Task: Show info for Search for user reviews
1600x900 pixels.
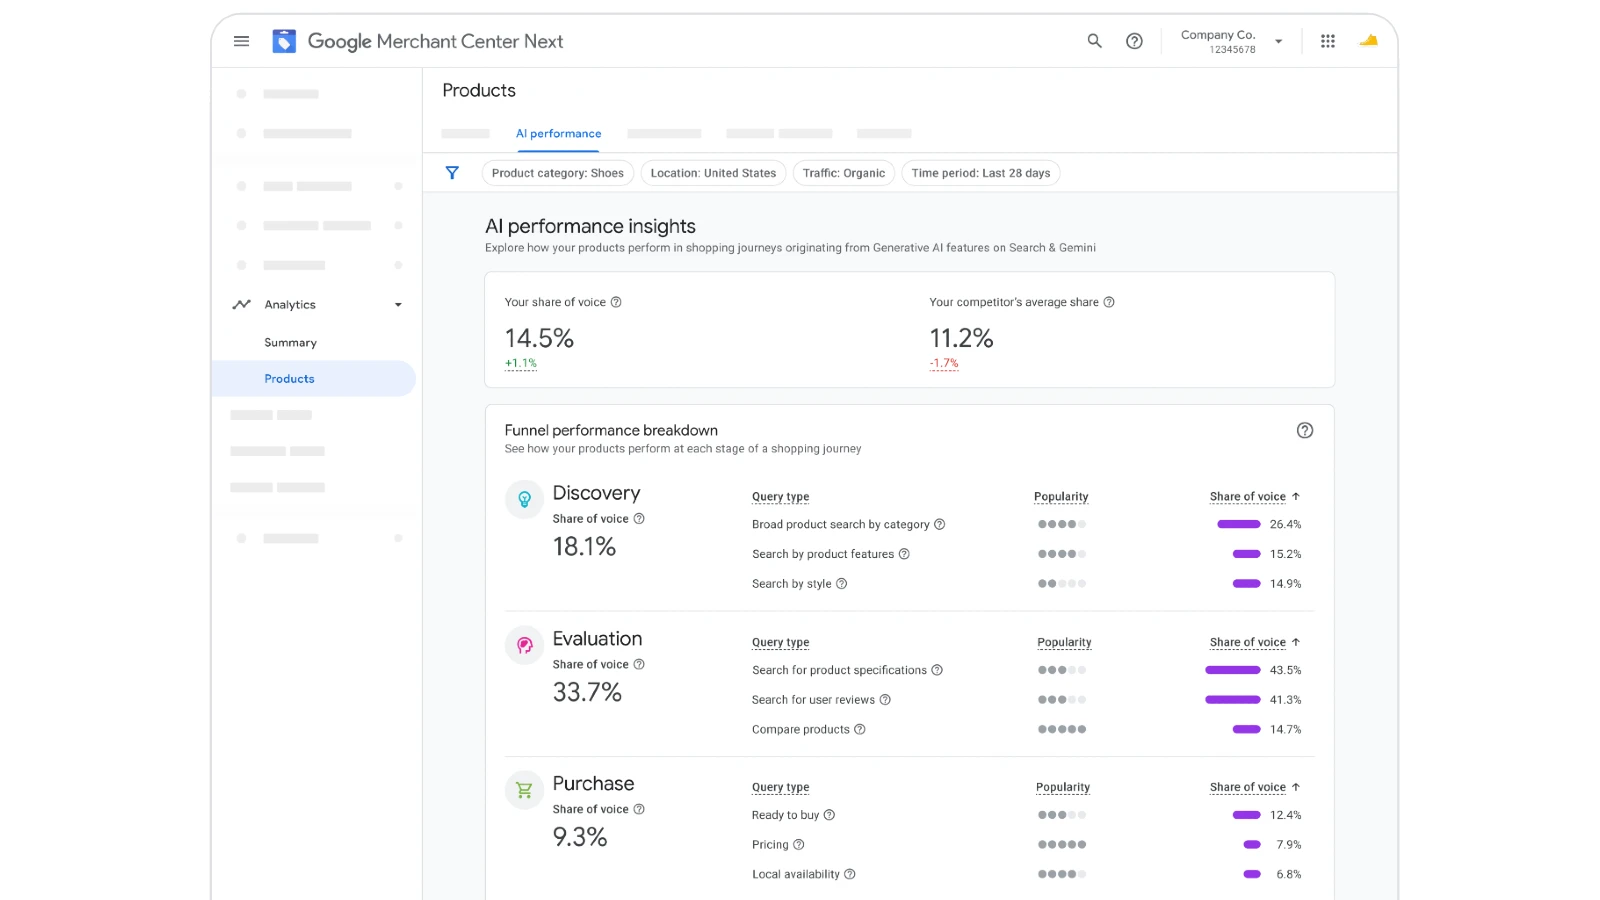Action: point(885,700)
